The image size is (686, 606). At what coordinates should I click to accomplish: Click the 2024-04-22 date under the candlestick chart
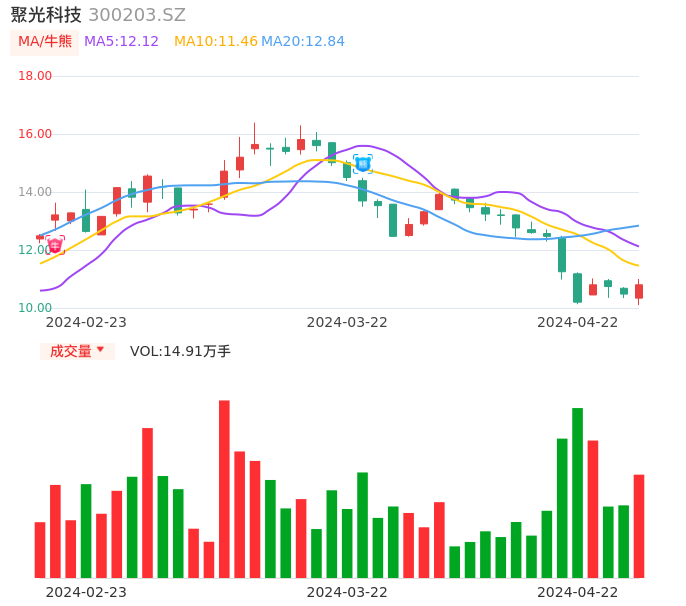point(578,323)
